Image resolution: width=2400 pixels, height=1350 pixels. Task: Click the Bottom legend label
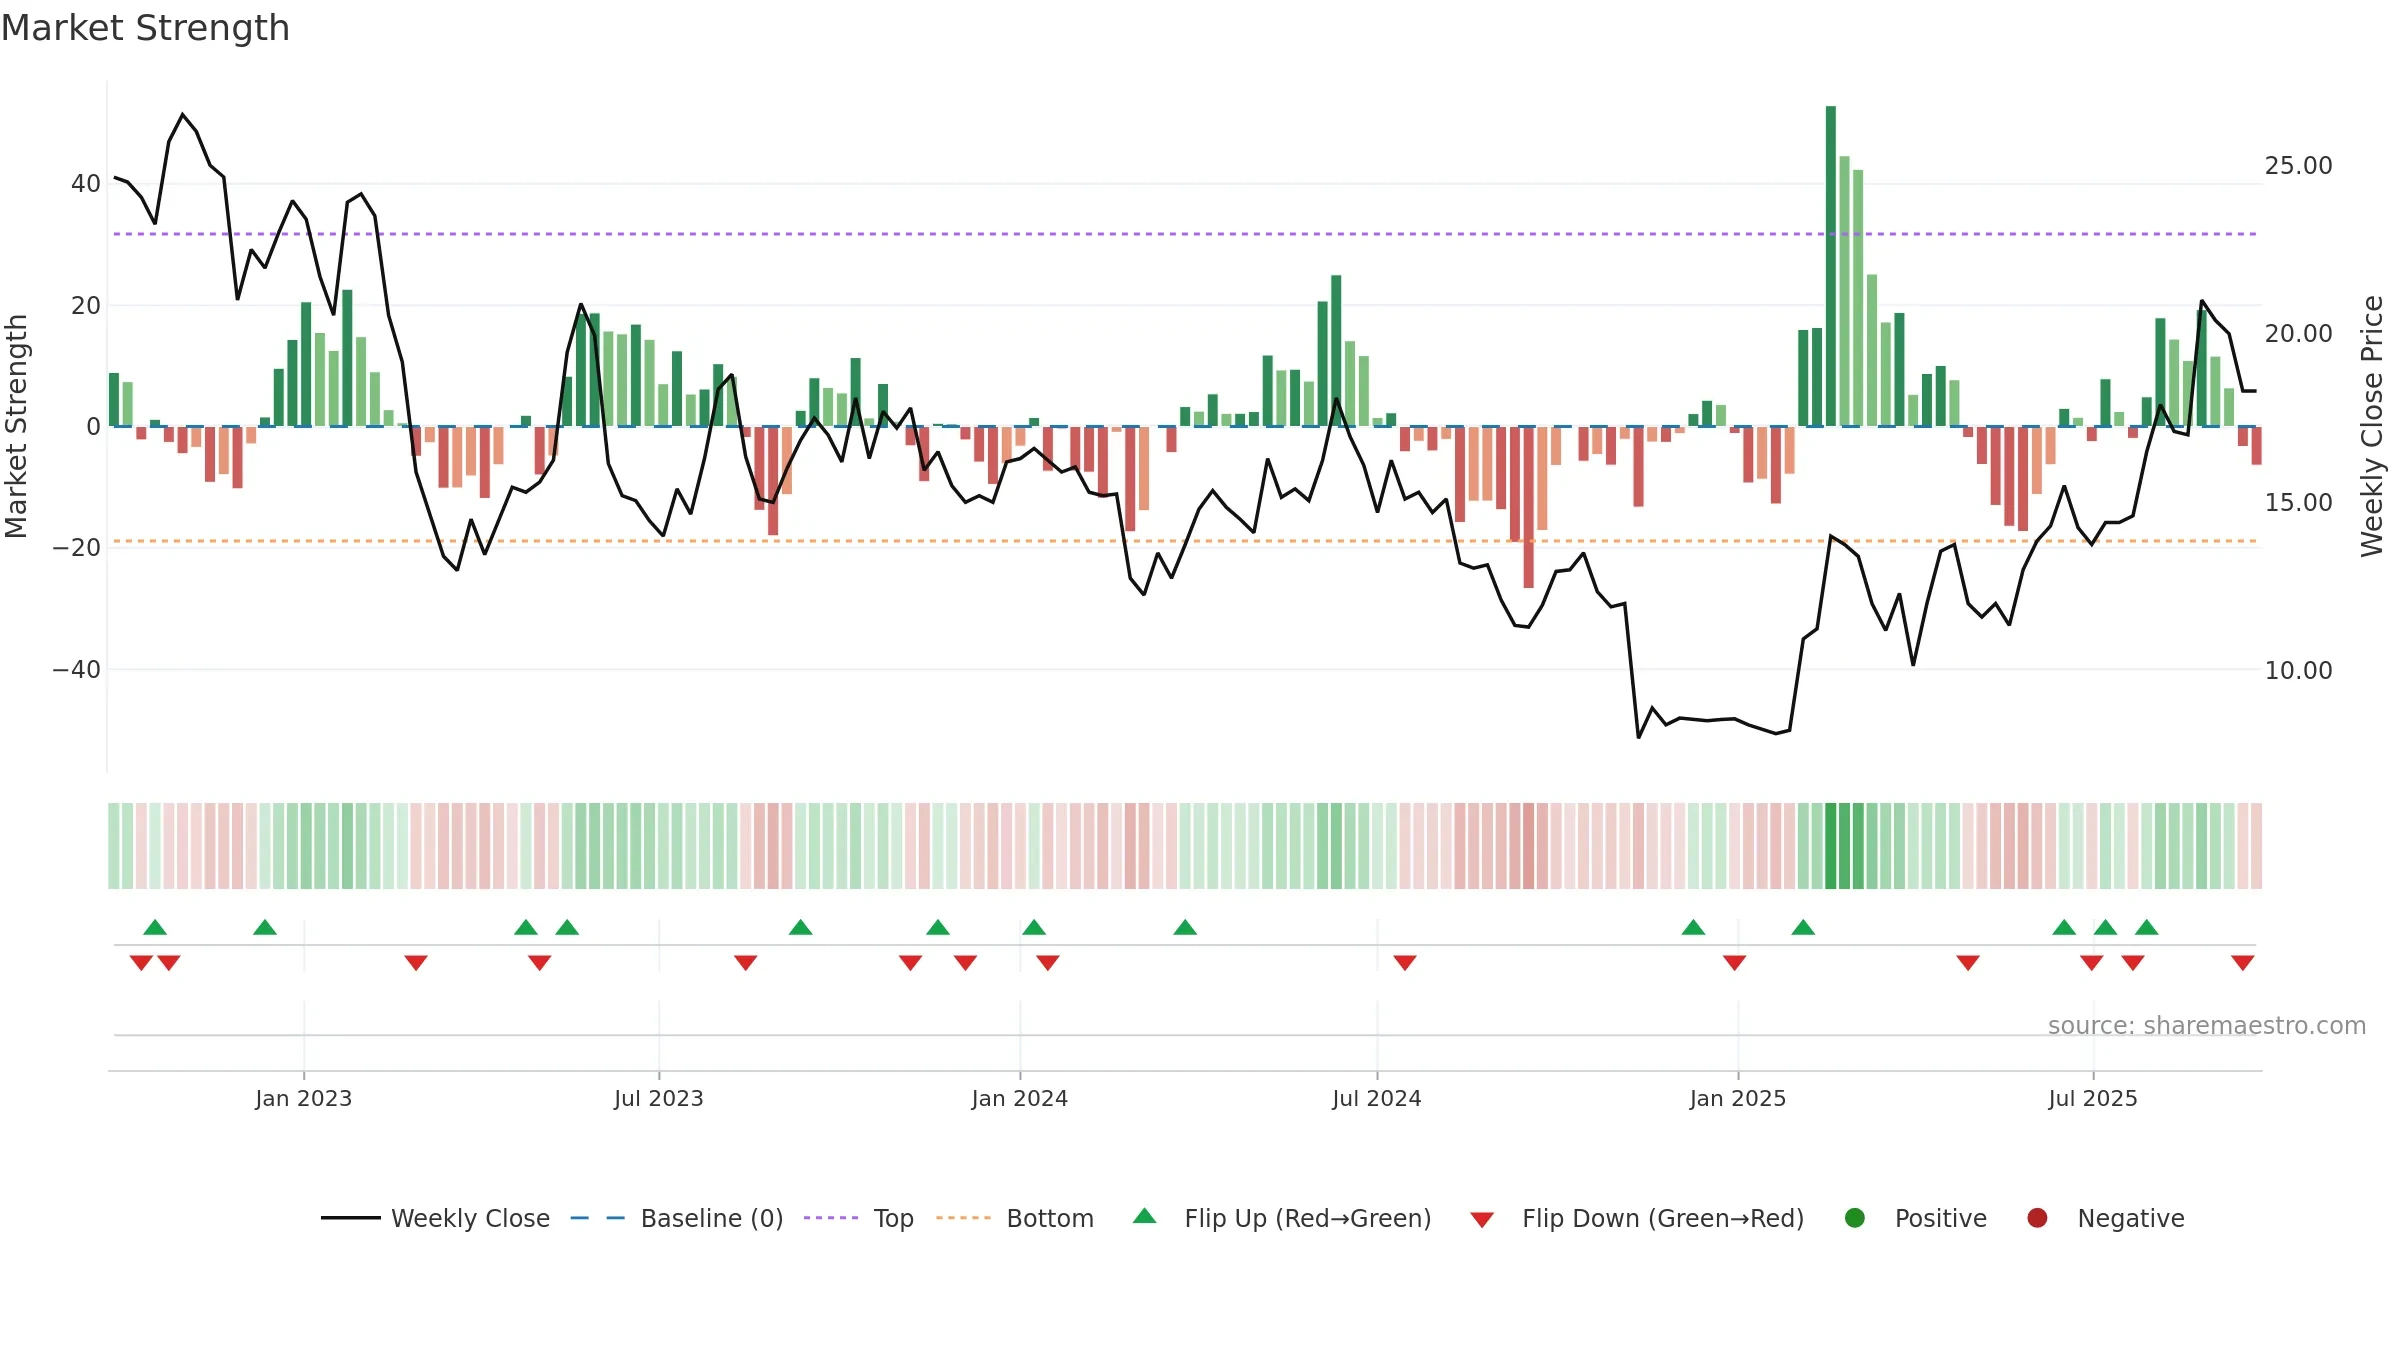1050,1218
